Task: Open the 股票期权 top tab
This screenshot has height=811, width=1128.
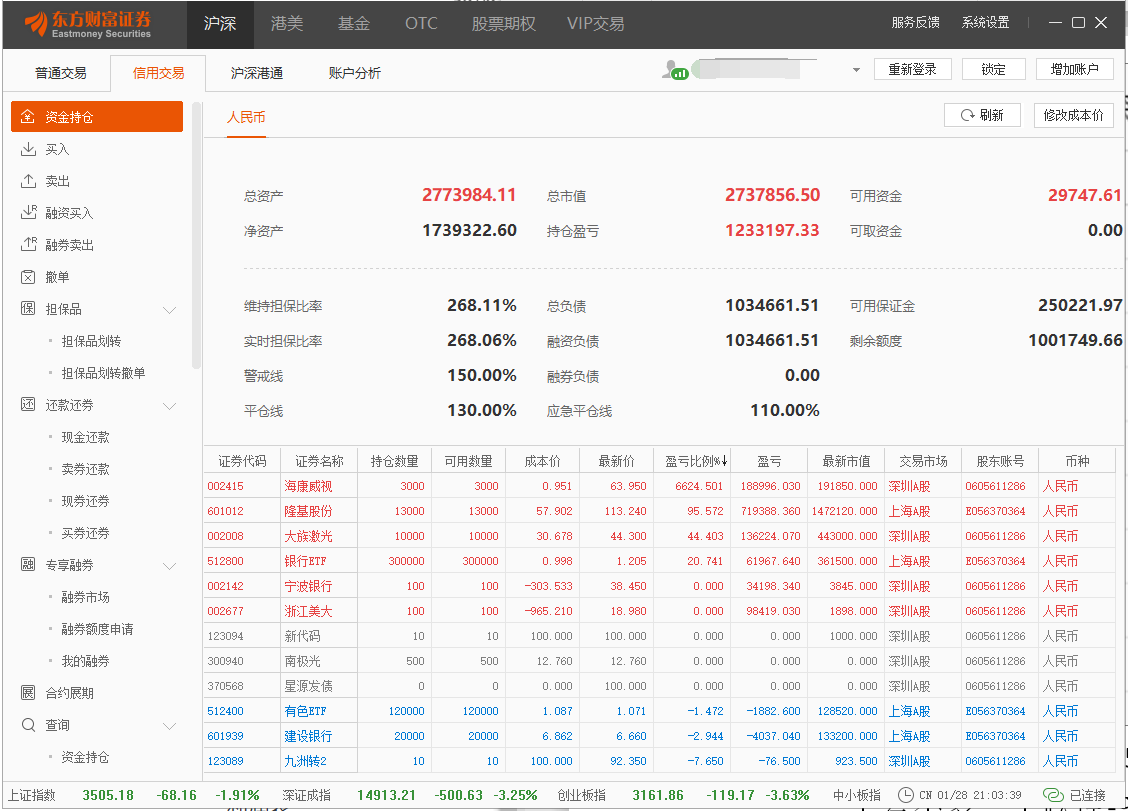Action: (504, 24)
